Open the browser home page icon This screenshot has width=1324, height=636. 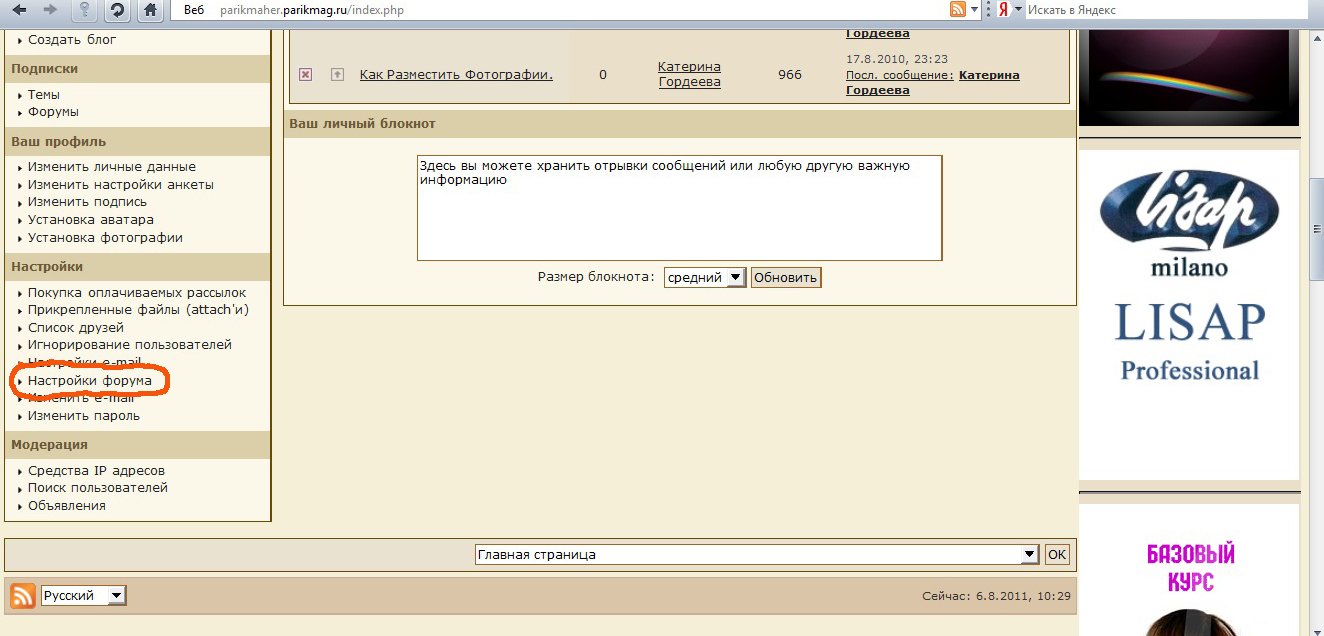click(x=150, y=10)
